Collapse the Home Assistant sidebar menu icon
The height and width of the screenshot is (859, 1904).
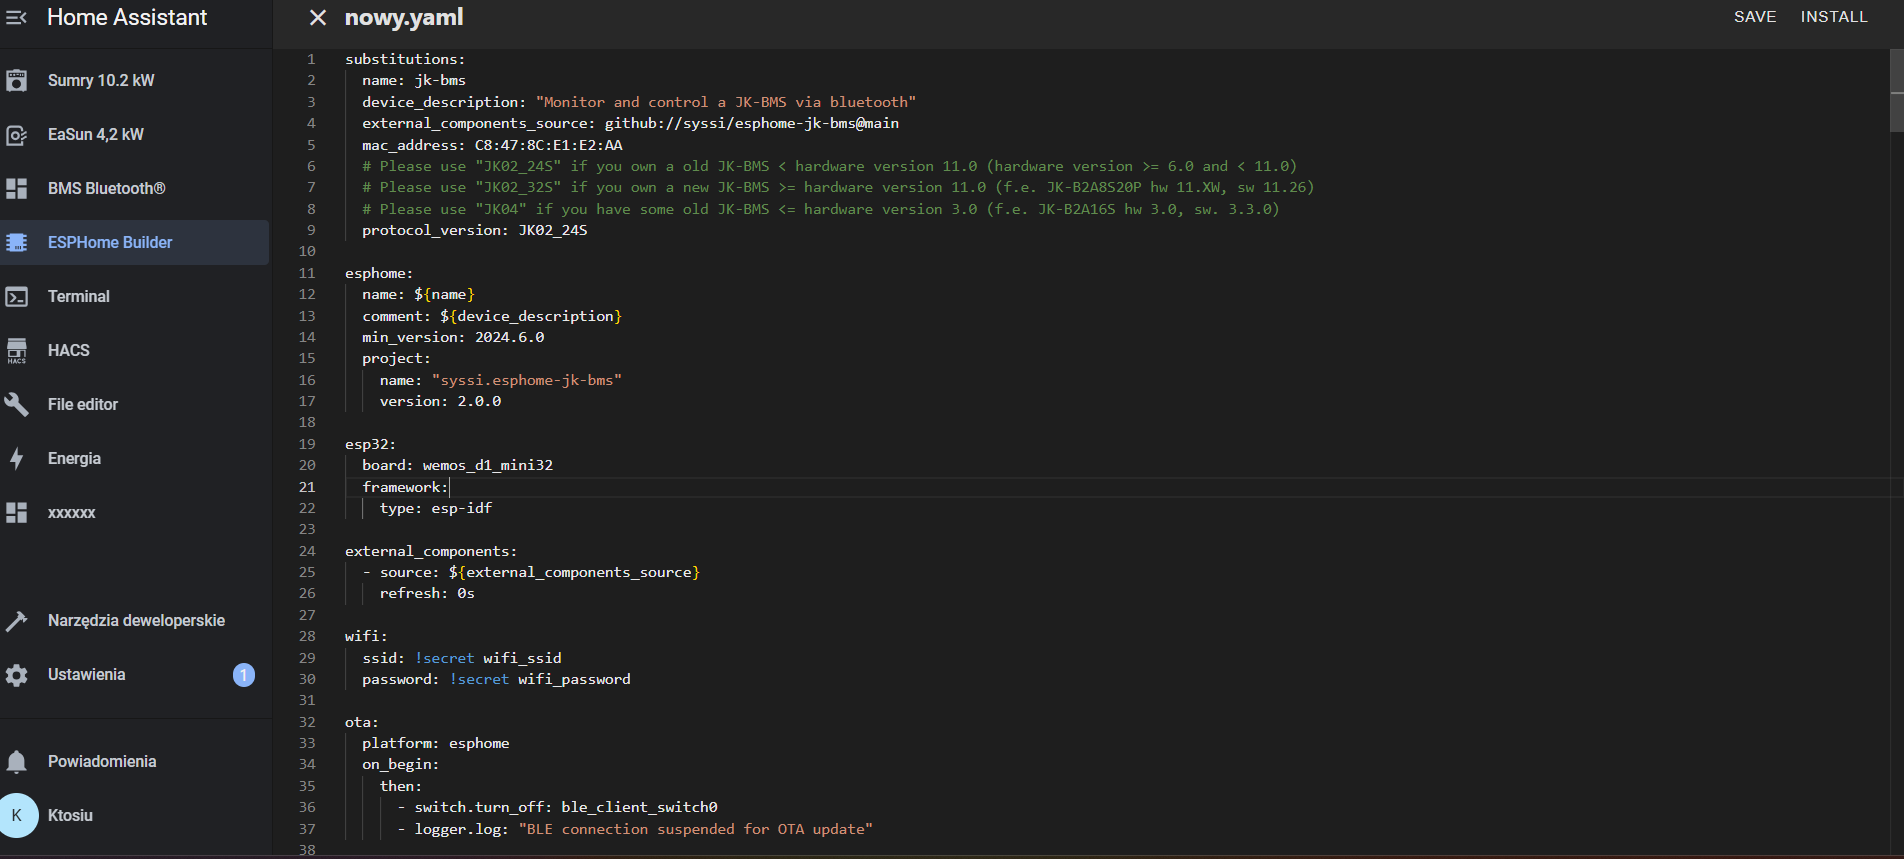16,17
